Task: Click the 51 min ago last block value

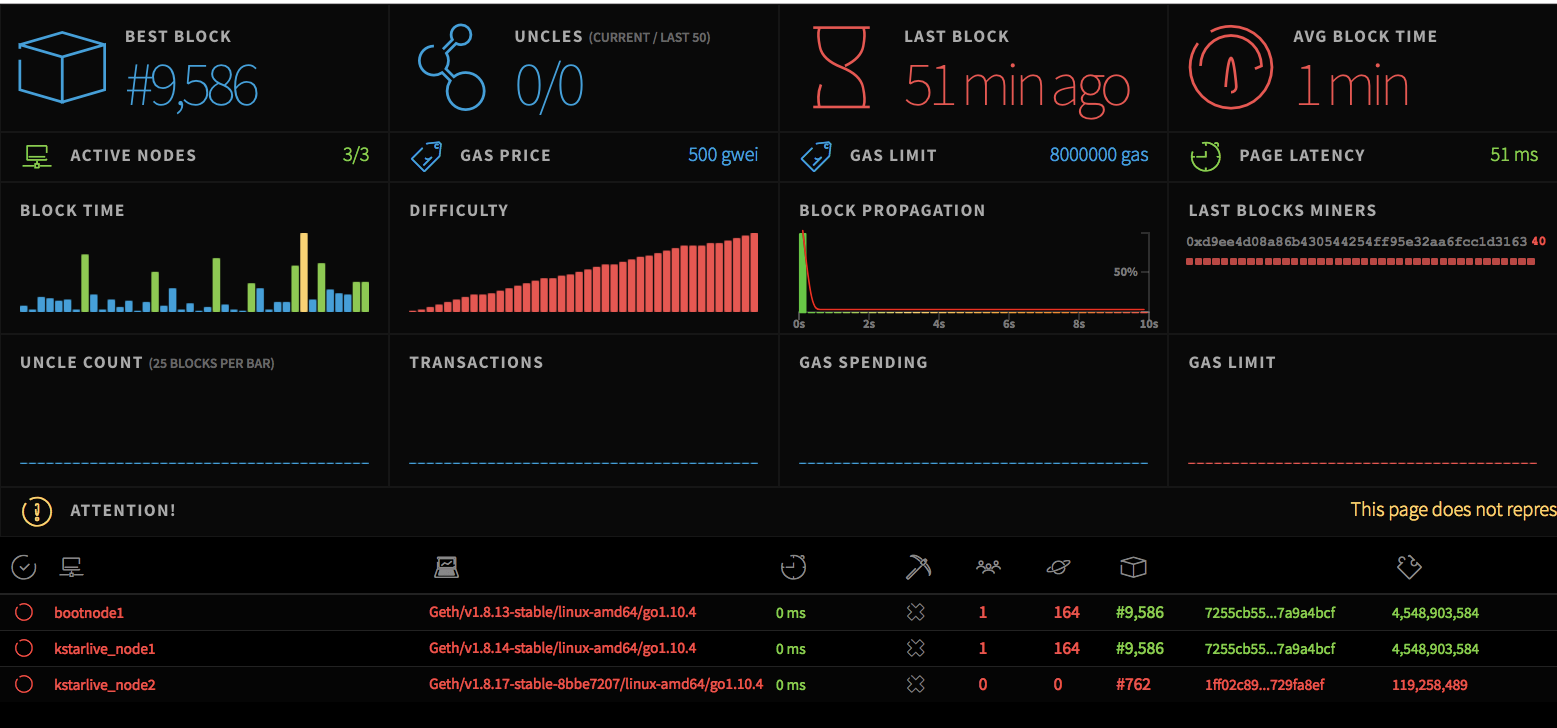Action: tap(1018, 86)
